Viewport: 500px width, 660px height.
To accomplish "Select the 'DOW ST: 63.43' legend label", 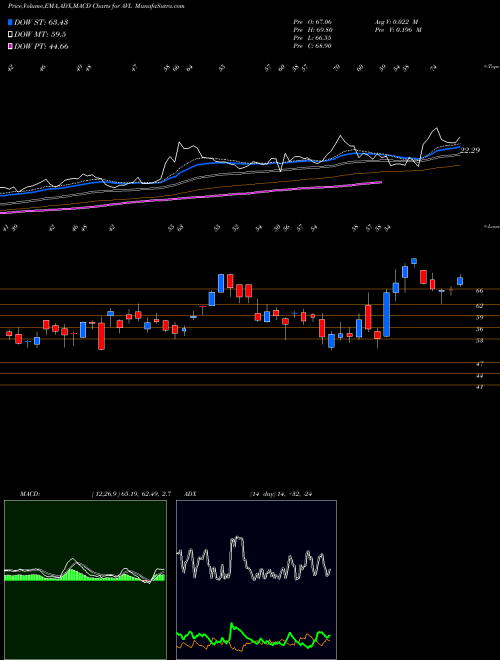I will pos(41,22).
